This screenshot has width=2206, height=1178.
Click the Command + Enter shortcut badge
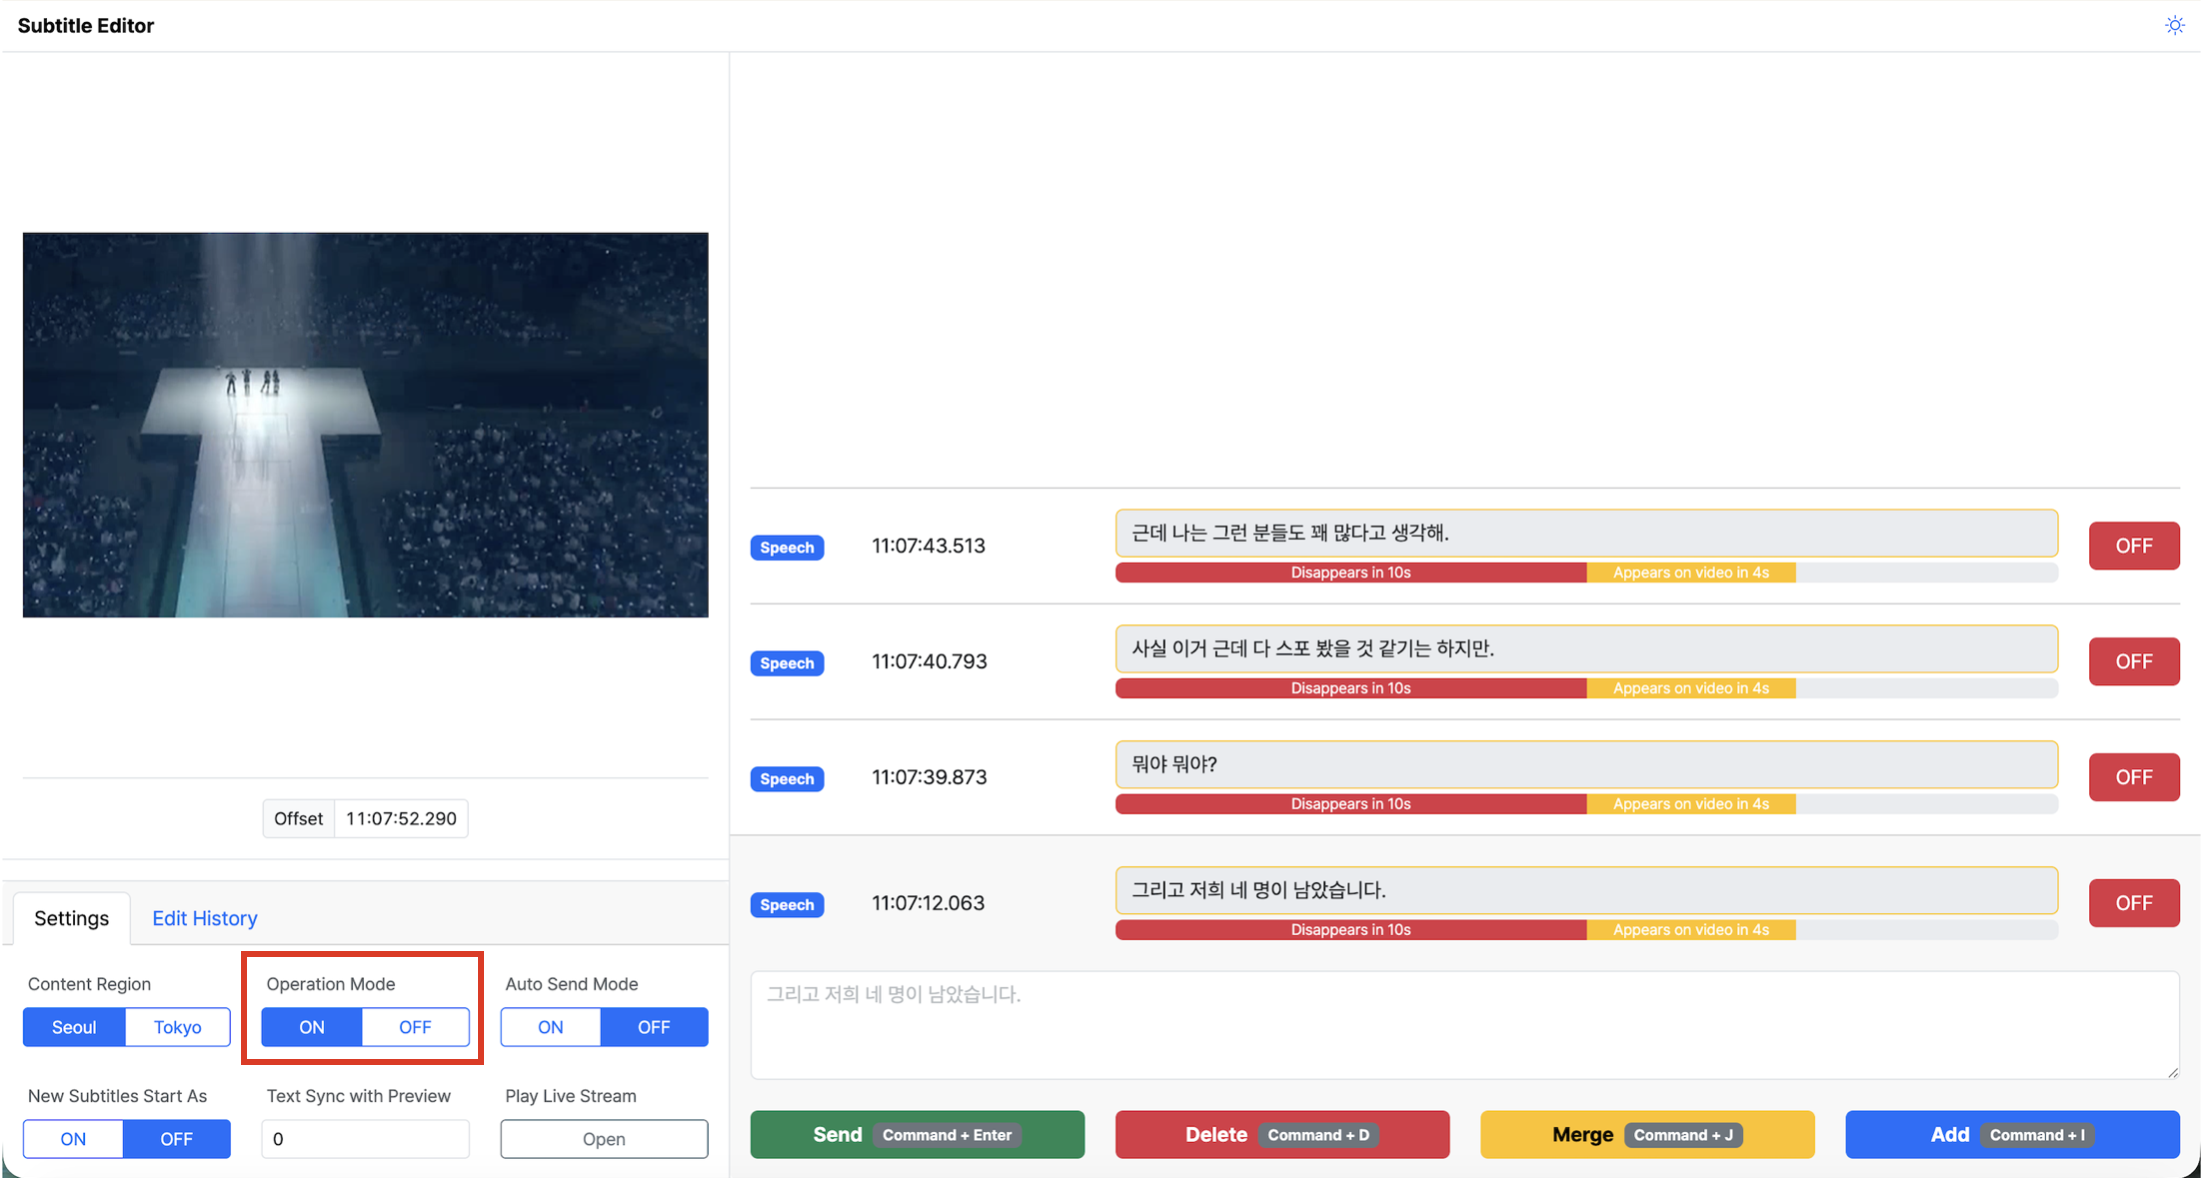tap(946, 1135)
